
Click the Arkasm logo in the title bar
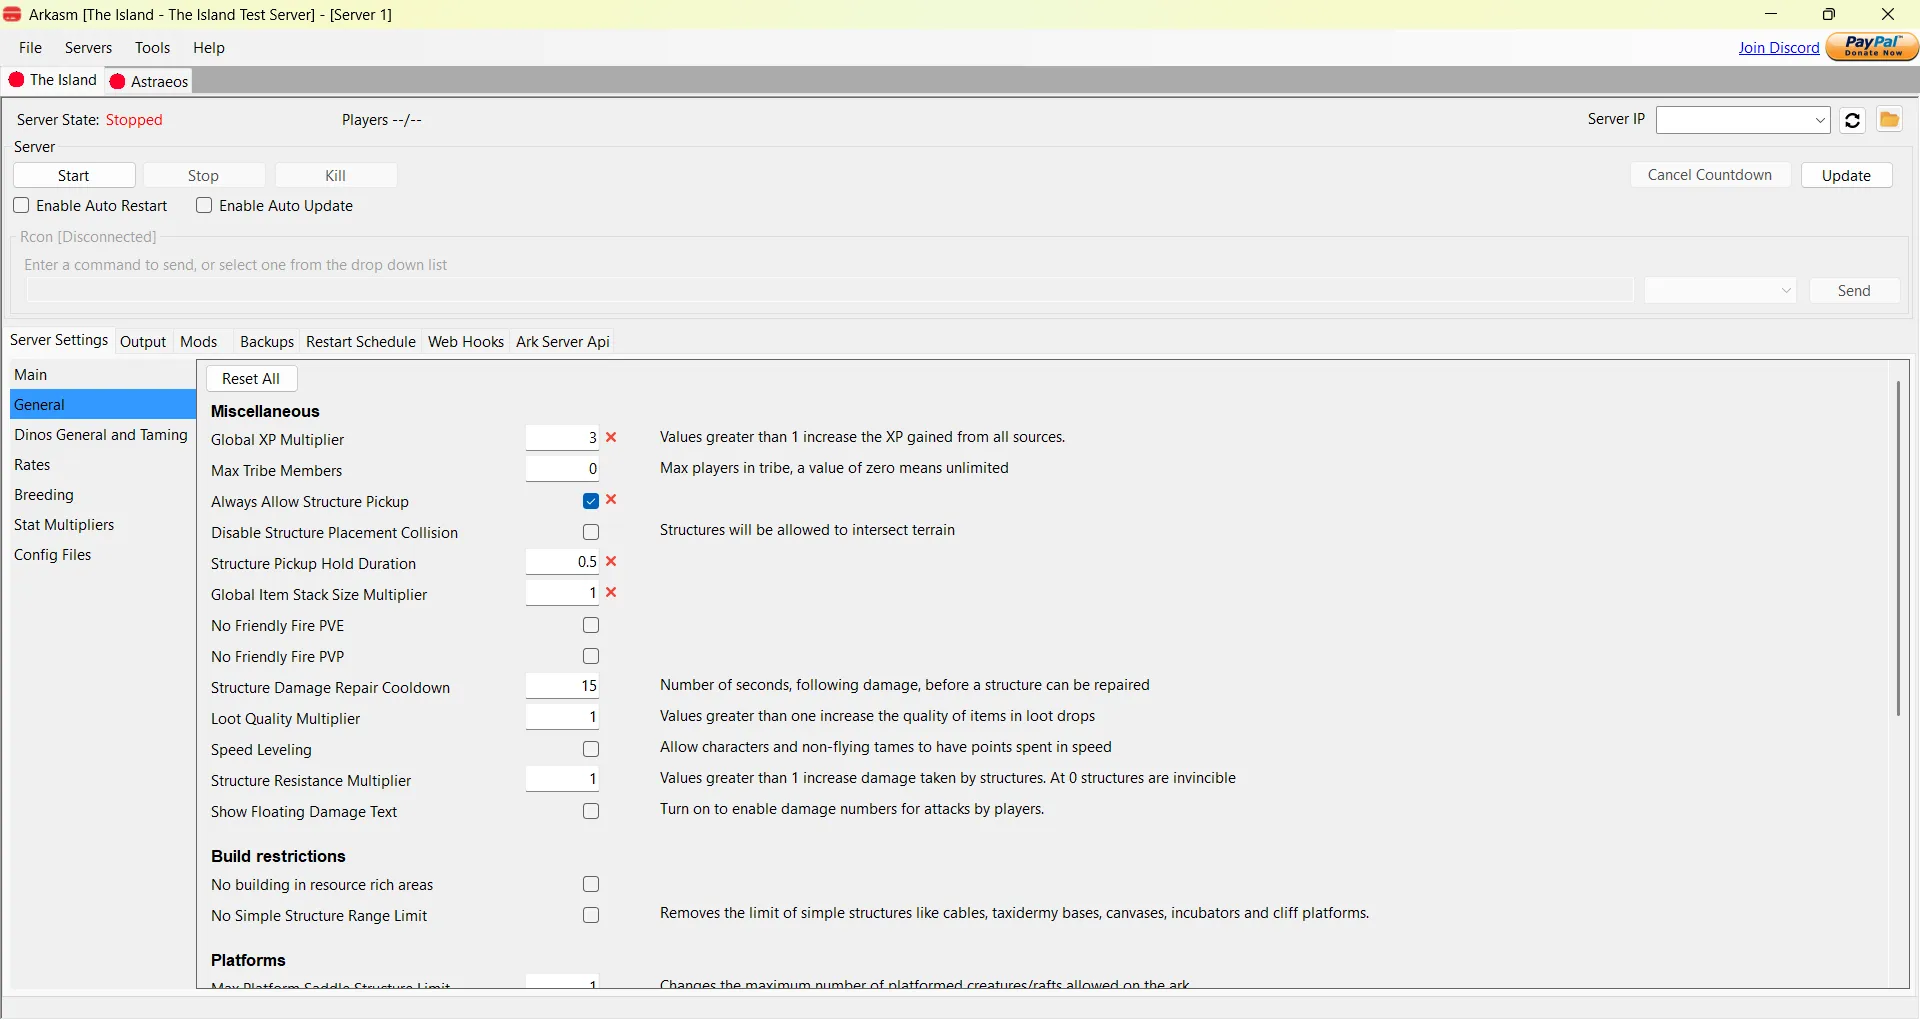[12, 14]
